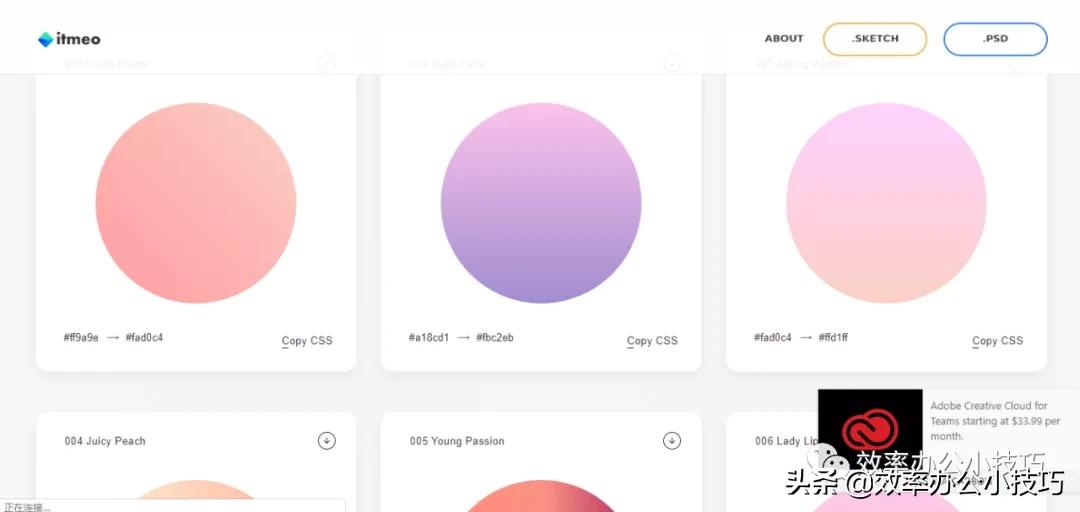Select the pink-coral gradient circle
Viewport: 1080px width, 512px height.
(x=196, y=203)
